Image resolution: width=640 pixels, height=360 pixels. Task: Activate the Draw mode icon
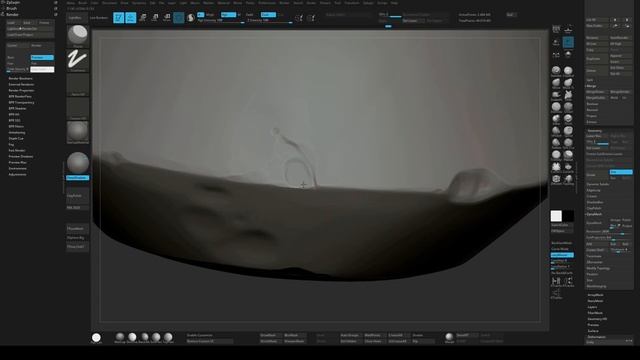(131, 18)
